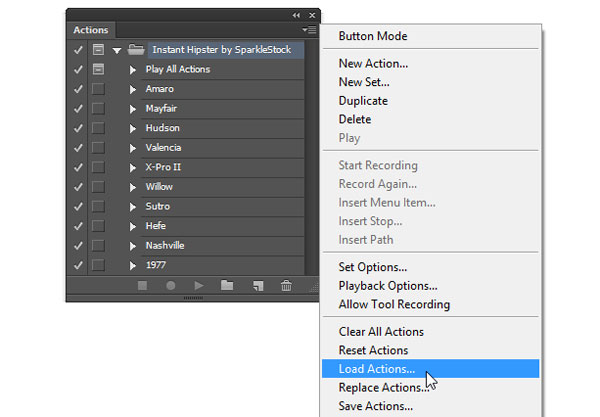600x417 pixels.
Task: Uncheck the Valencia action checkmark
Action: (78, 147)
